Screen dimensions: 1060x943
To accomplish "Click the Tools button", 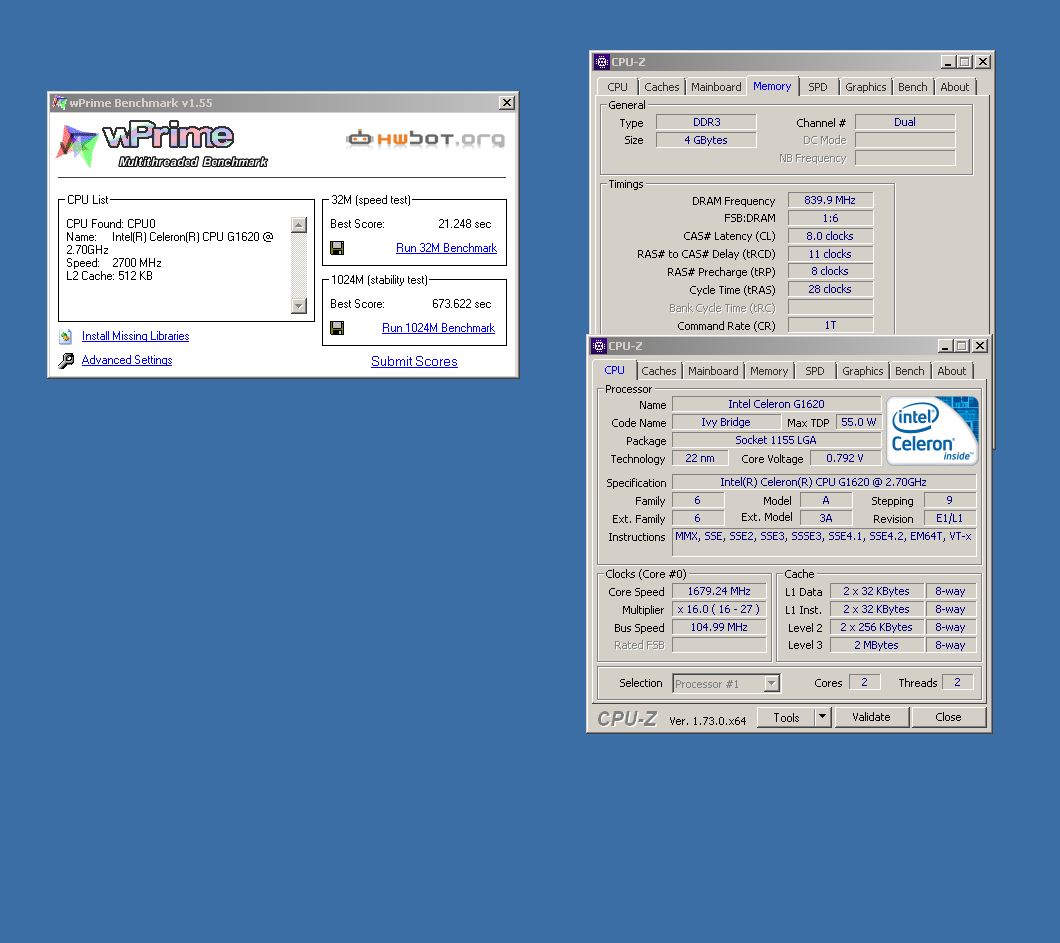I will point(786,717).
